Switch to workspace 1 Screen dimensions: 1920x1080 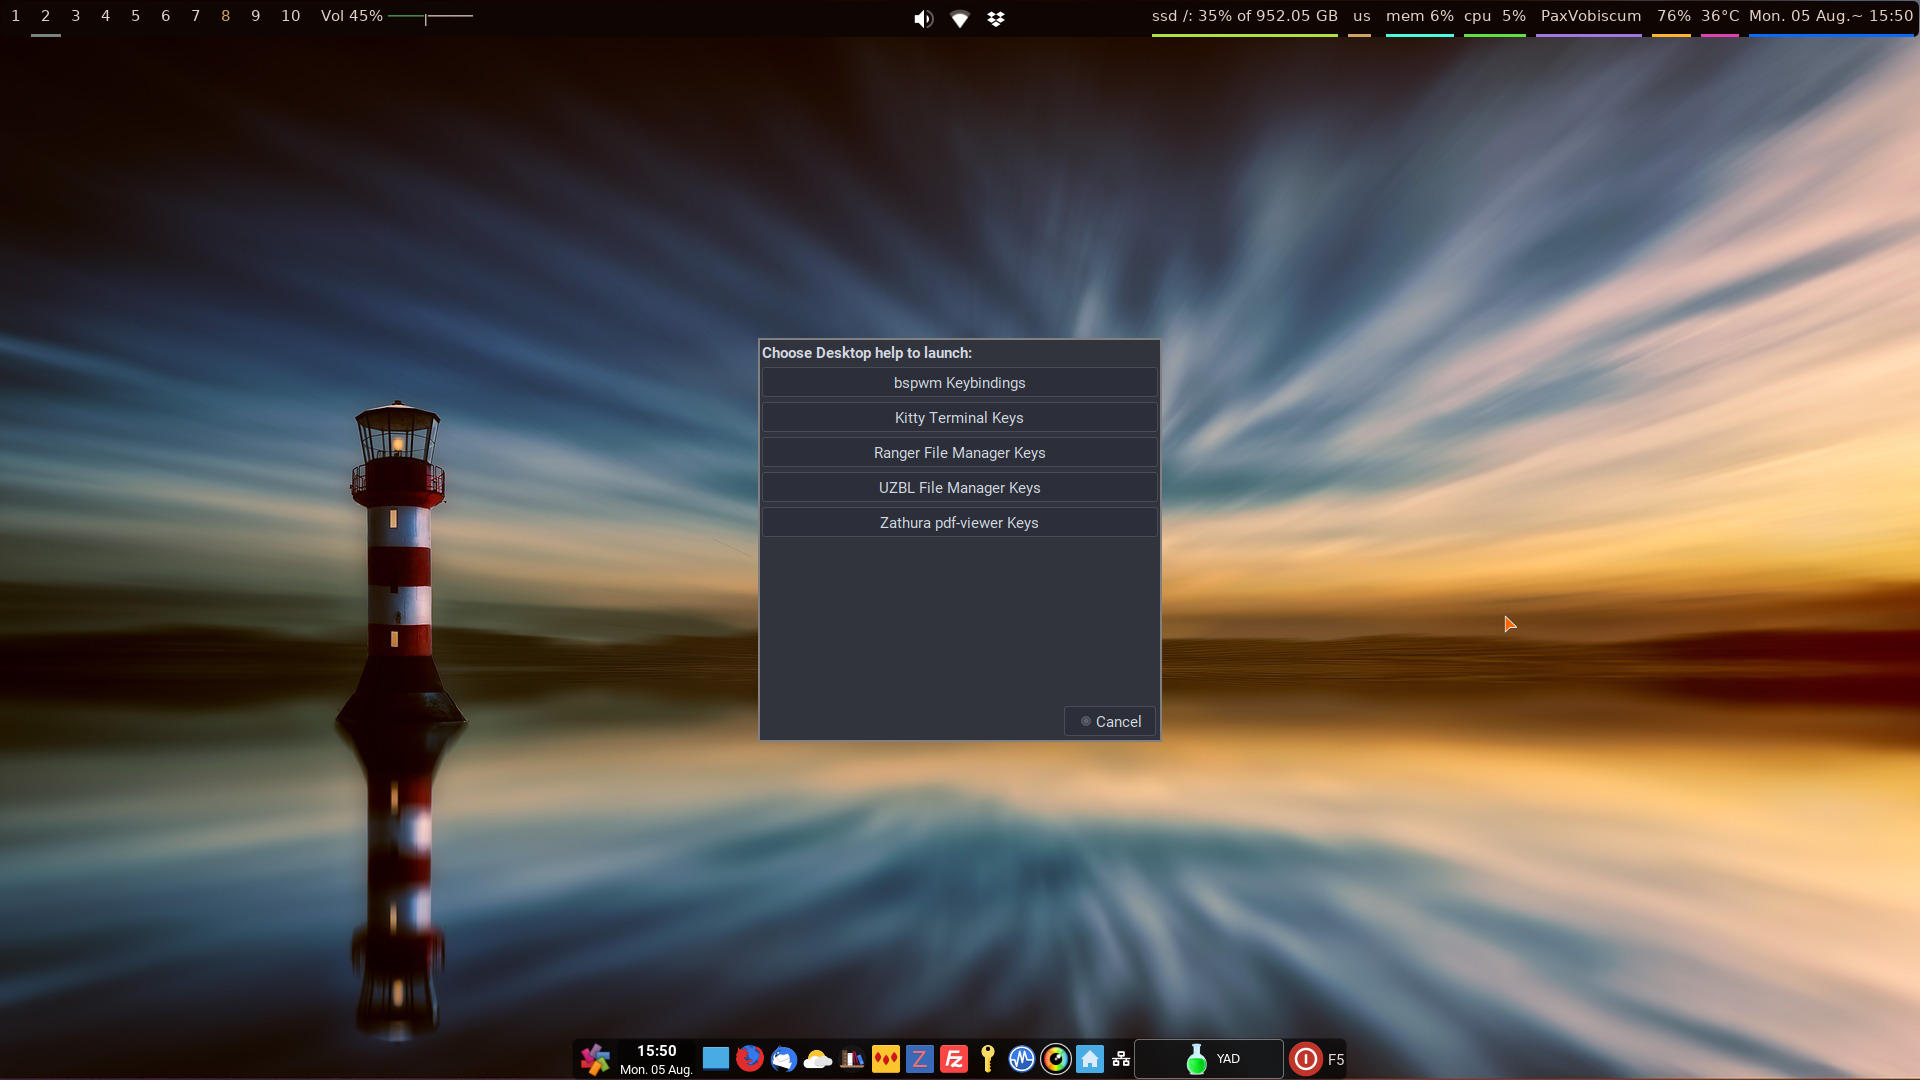[x=16, y=16]
